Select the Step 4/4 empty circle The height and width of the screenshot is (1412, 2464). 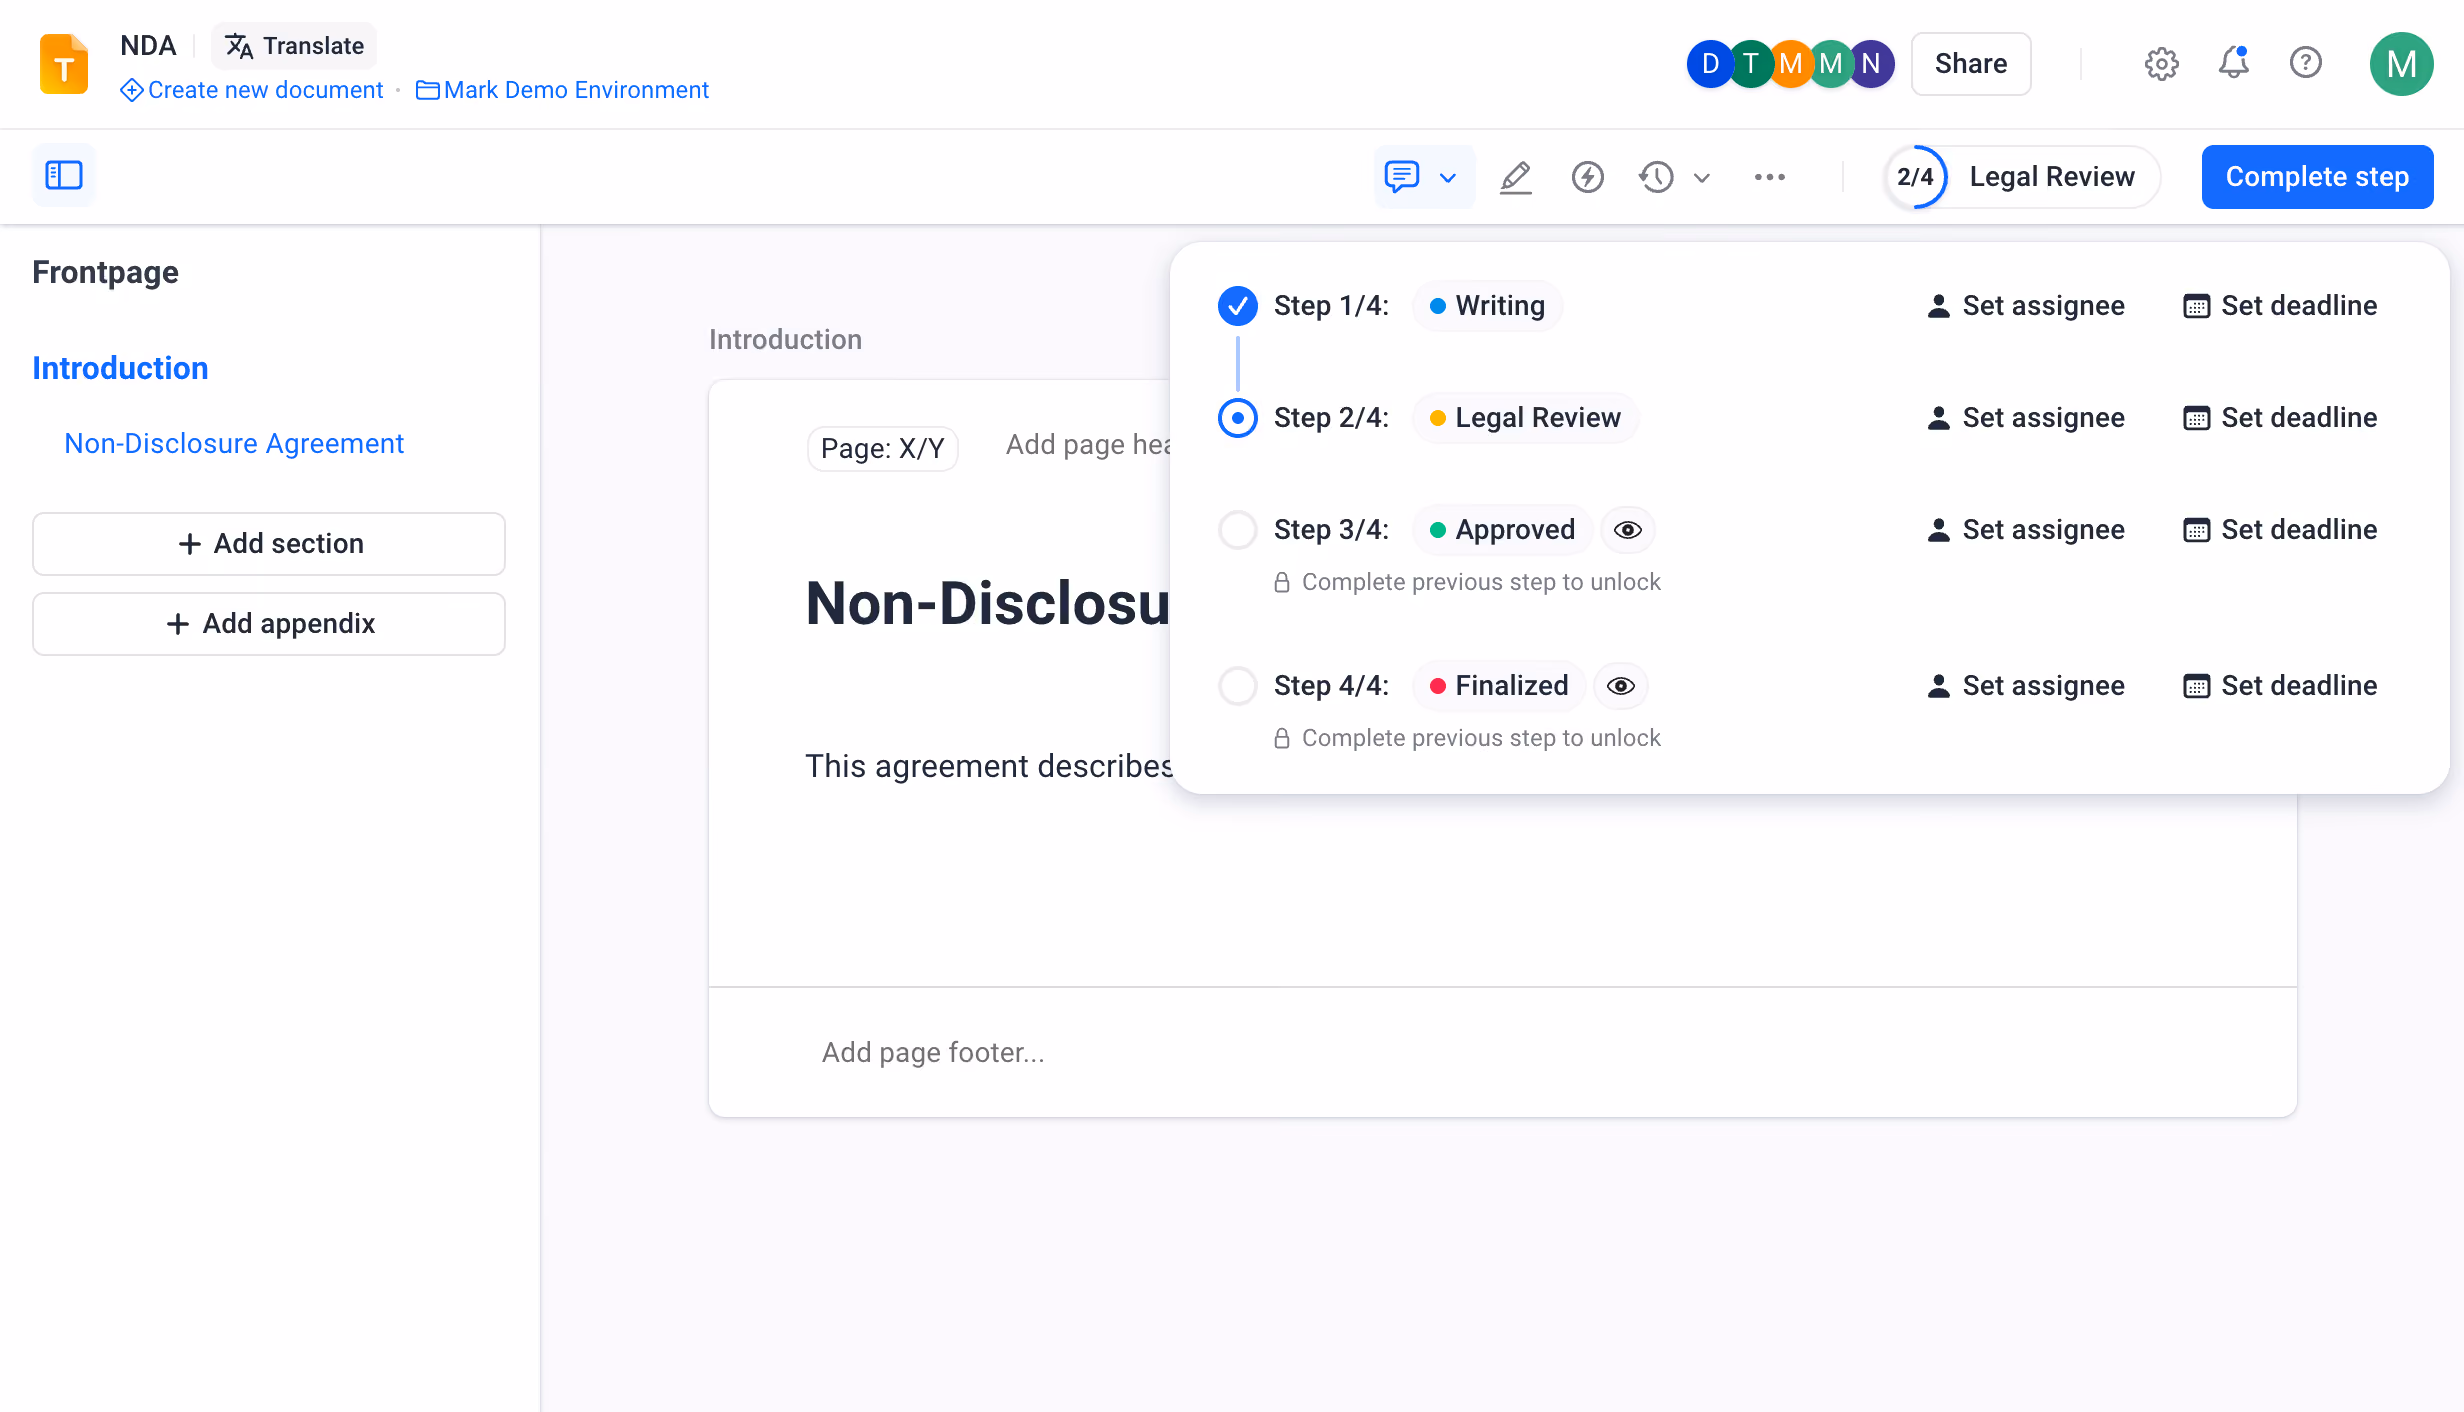tap(1238, 686)
